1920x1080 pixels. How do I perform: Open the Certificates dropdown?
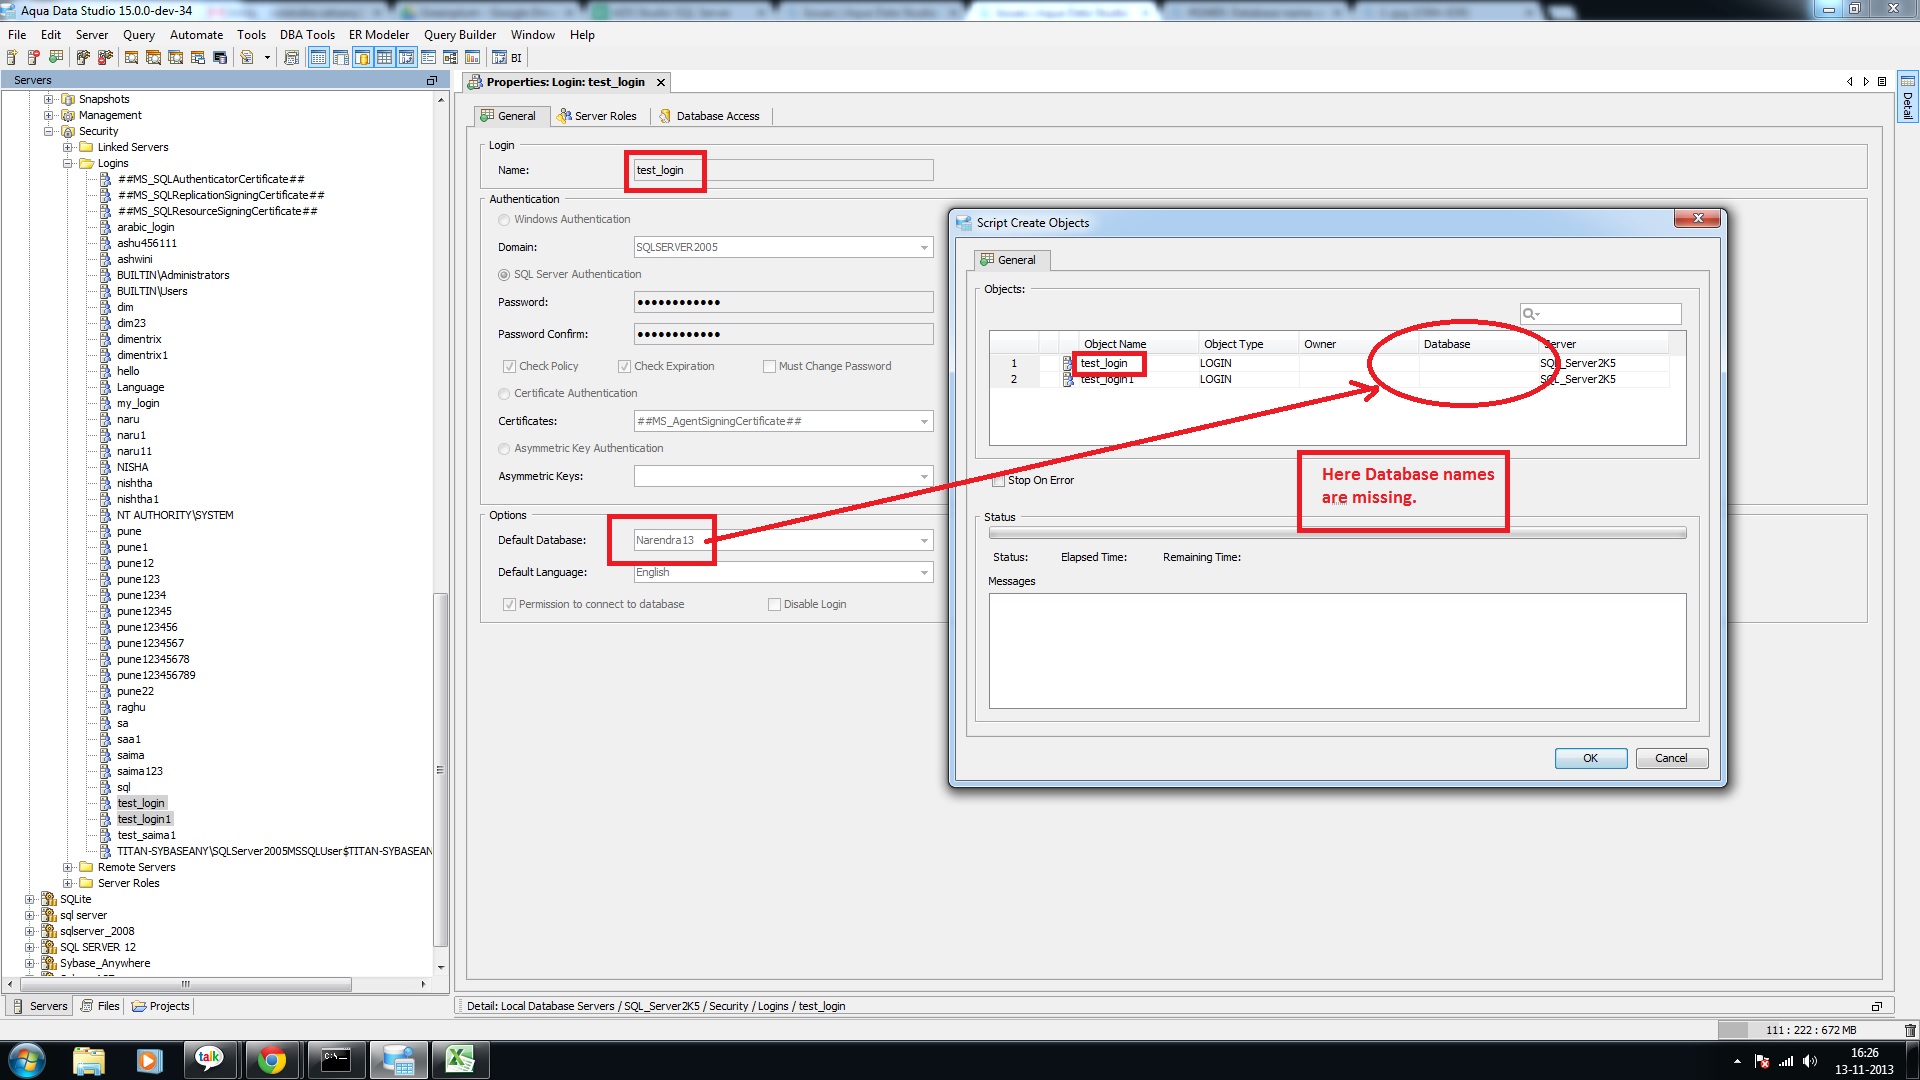(924, 421)
